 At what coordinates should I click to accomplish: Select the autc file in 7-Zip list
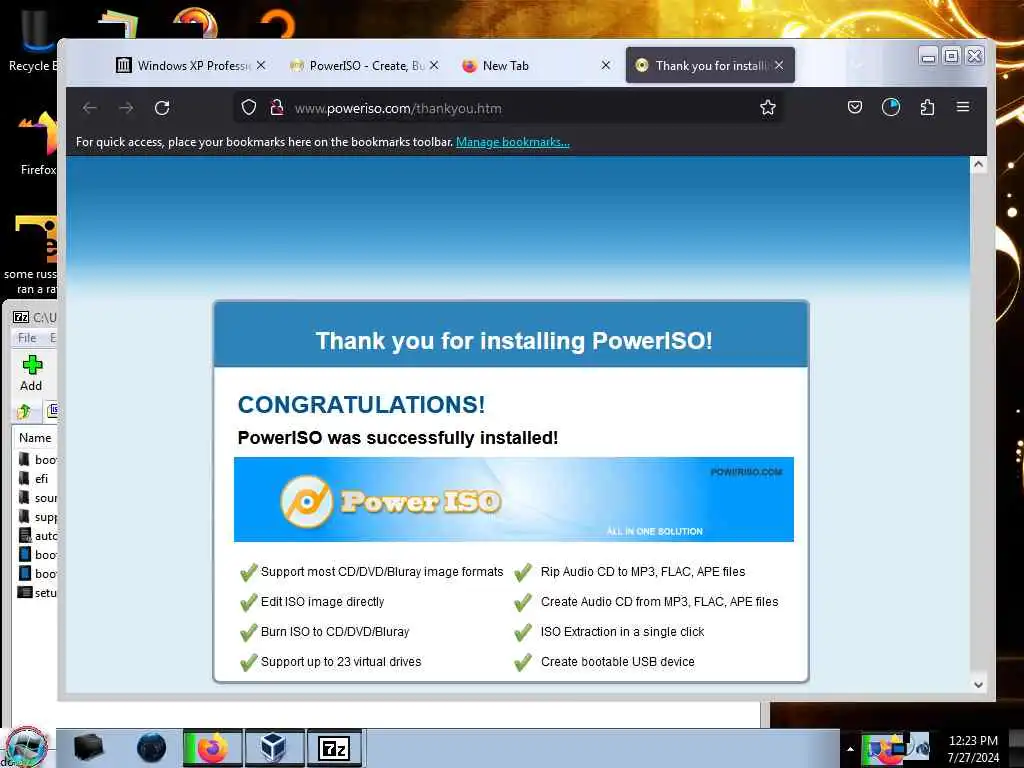(38, 536)
